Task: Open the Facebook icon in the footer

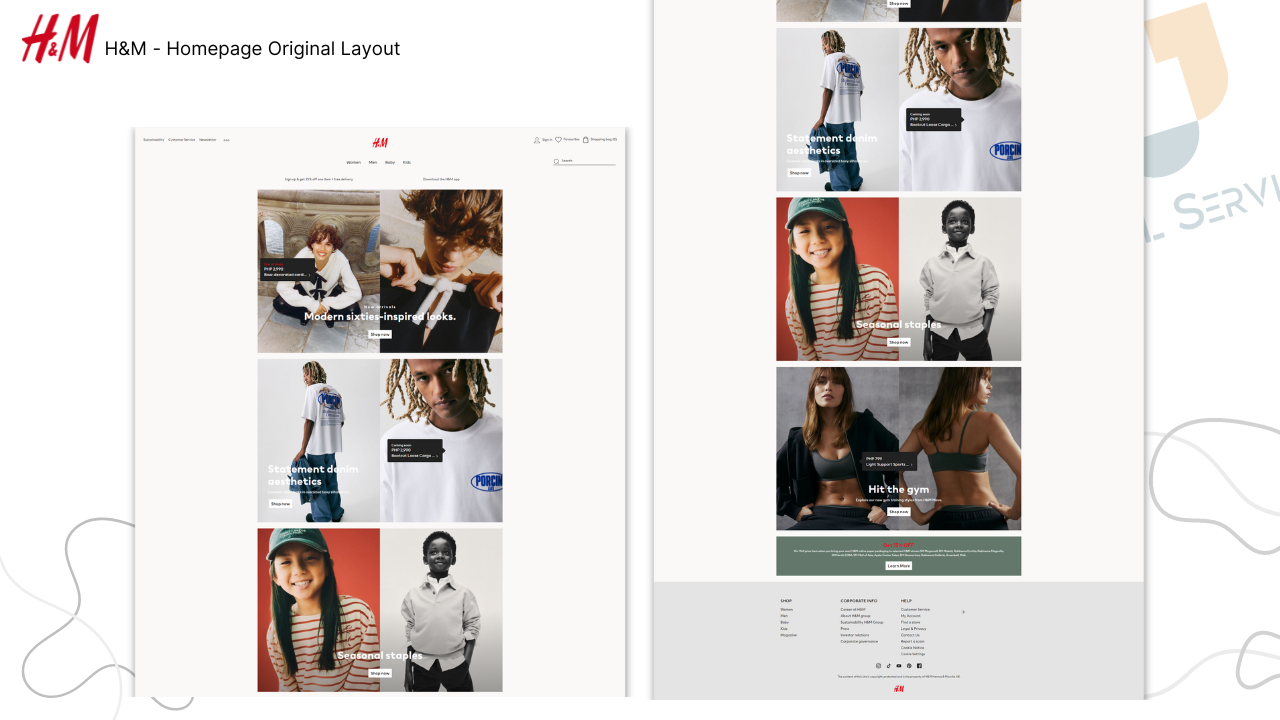Action: (919, 666)
